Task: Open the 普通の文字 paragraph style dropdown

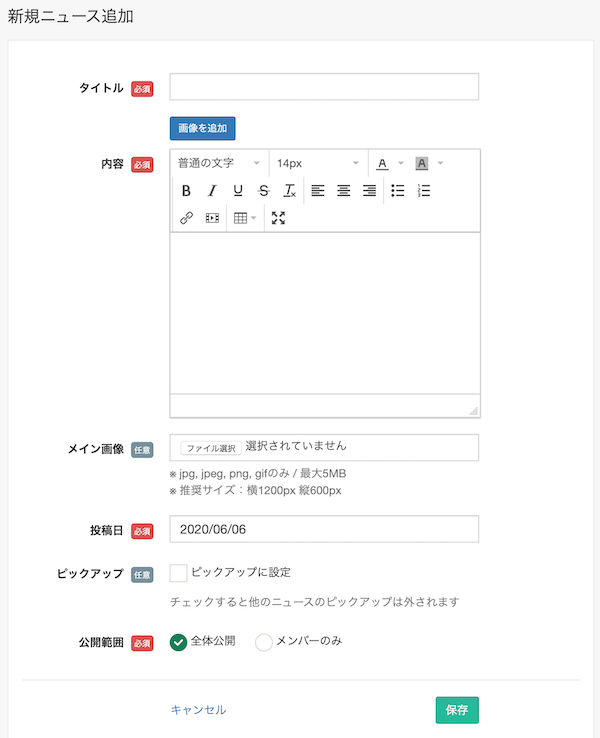Action: 219,163
